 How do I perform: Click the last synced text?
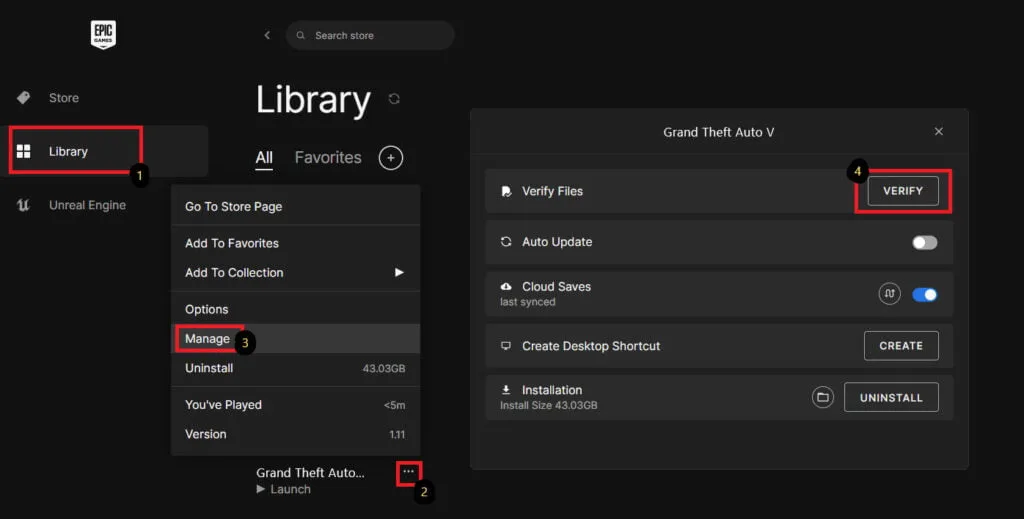528,302
